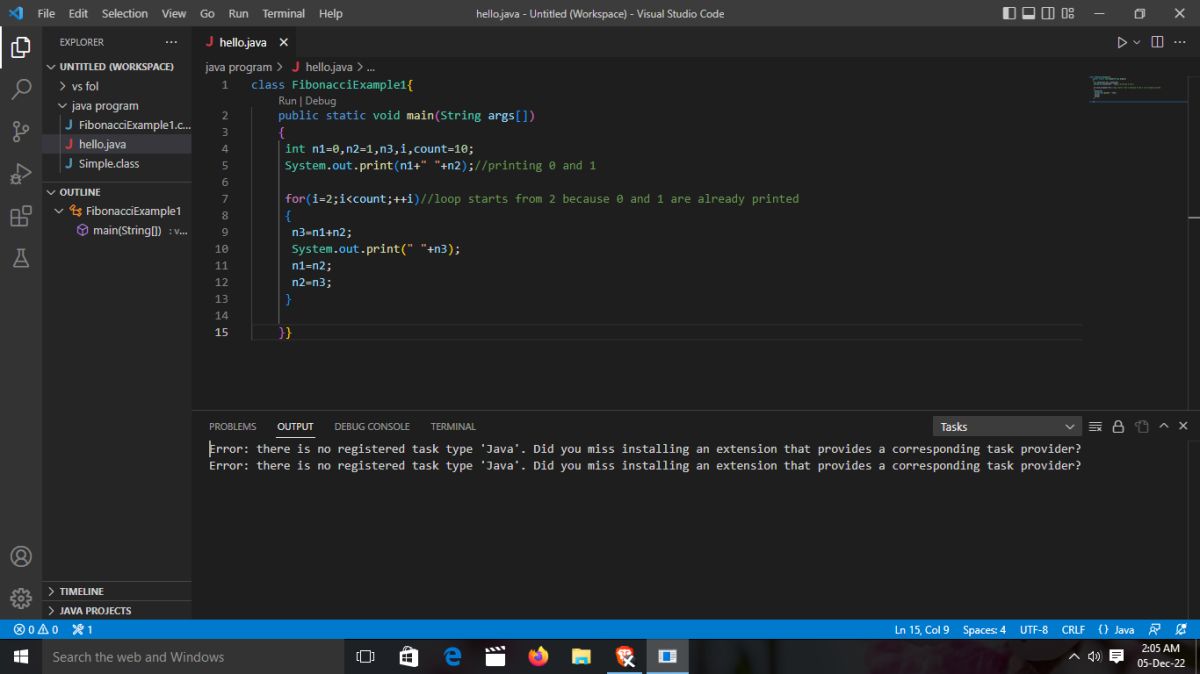Toggle Primary Side Bar visibility

[1009, 14]
